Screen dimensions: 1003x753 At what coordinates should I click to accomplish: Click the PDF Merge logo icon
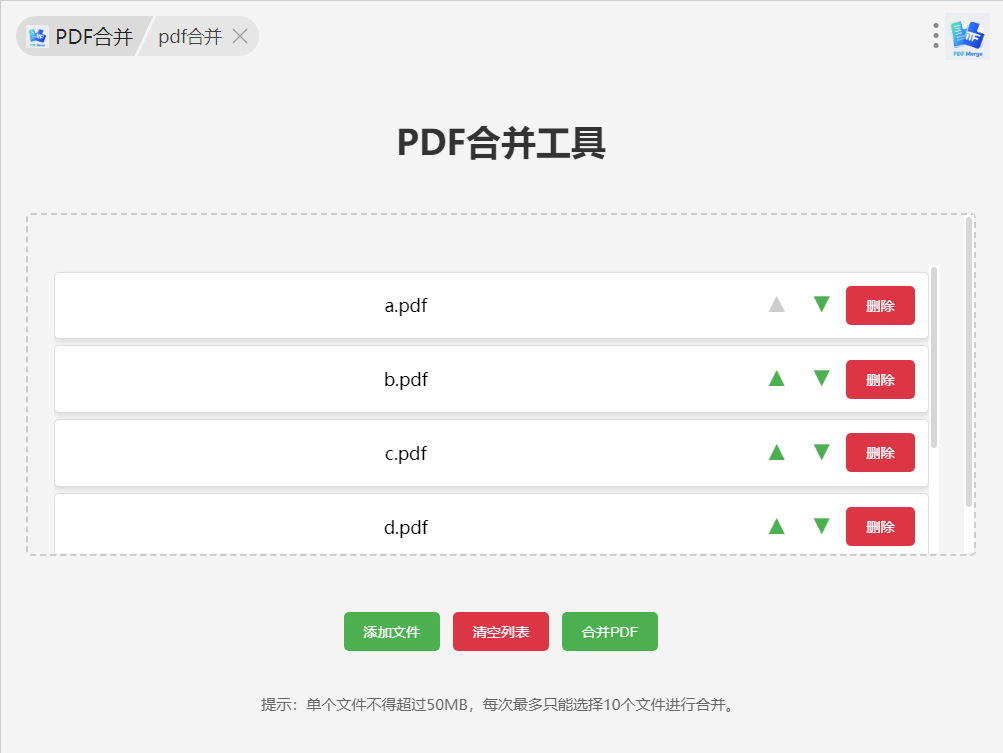tap(967, 37)
